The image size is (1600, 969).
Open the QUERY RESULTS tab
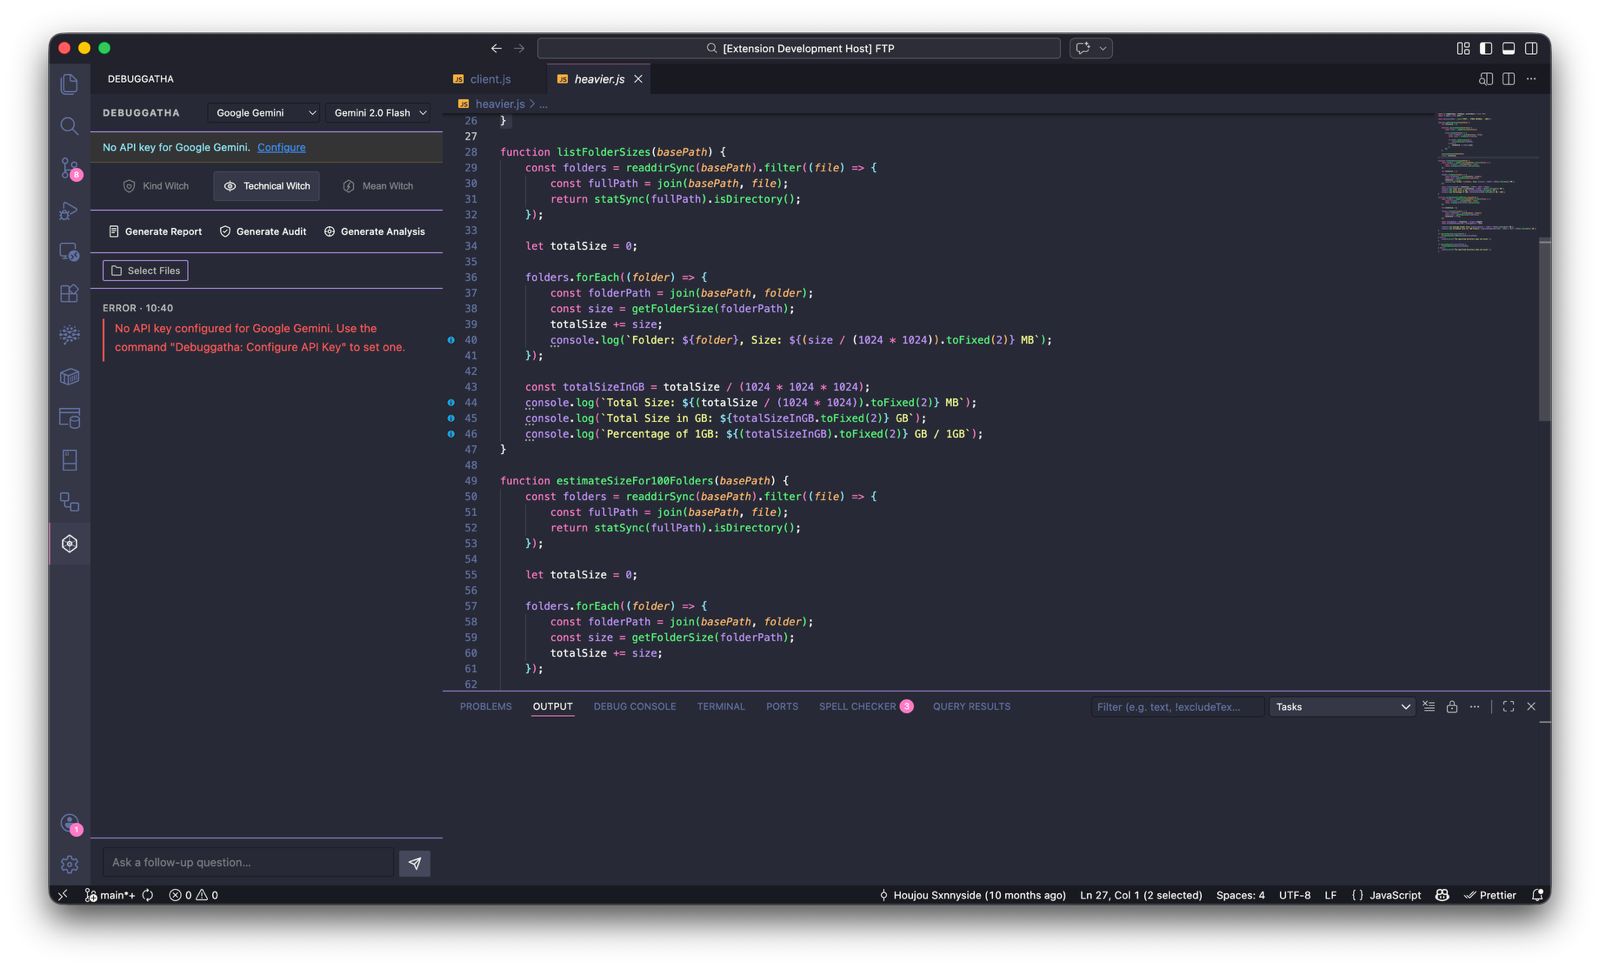point(972,707)
